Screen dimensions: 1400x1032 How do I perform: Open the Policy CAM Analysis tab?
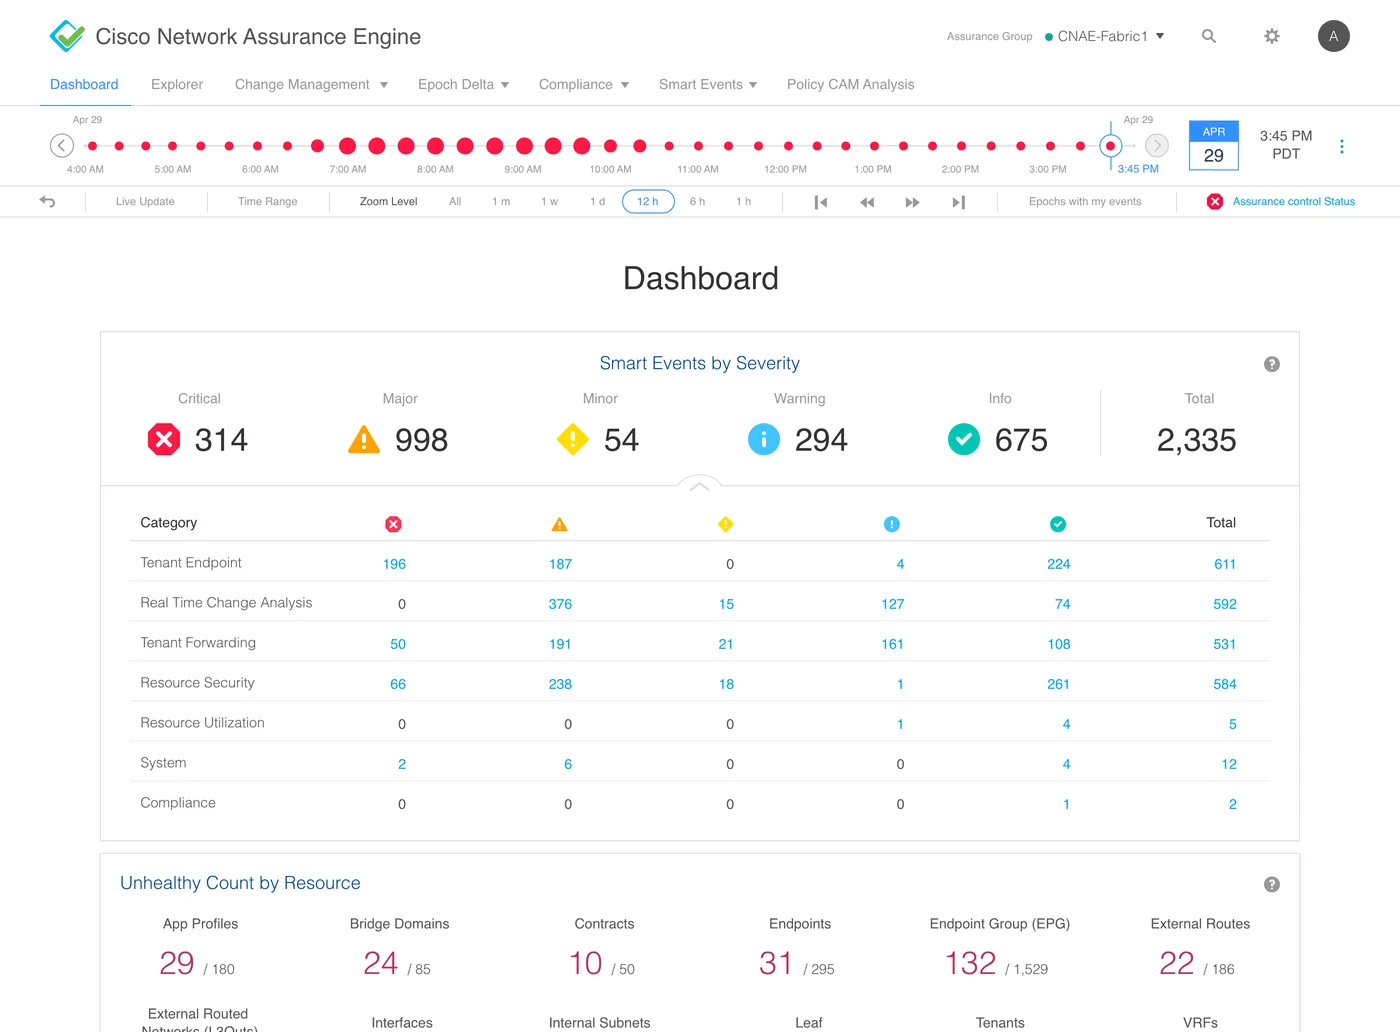pyautogui.click(x=851, y=85)
